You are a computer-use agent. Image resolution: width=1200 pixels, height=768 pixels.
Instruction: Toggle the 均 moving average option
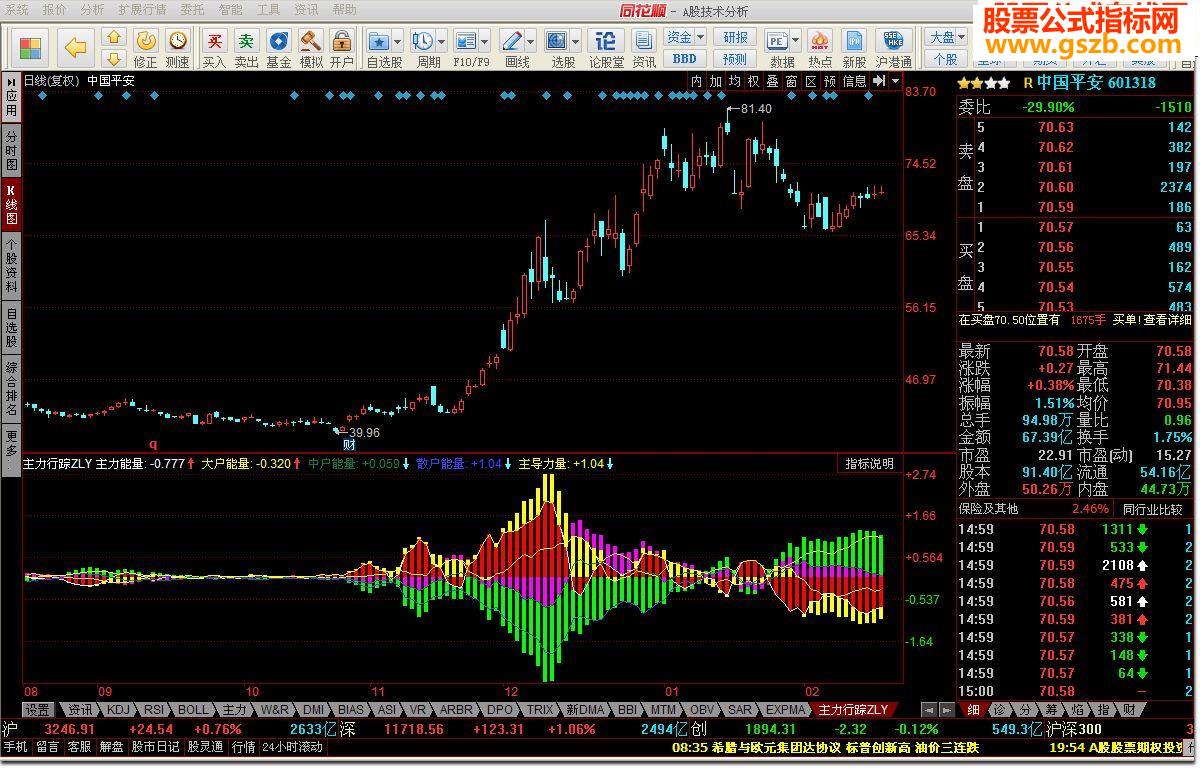point(735,81)
